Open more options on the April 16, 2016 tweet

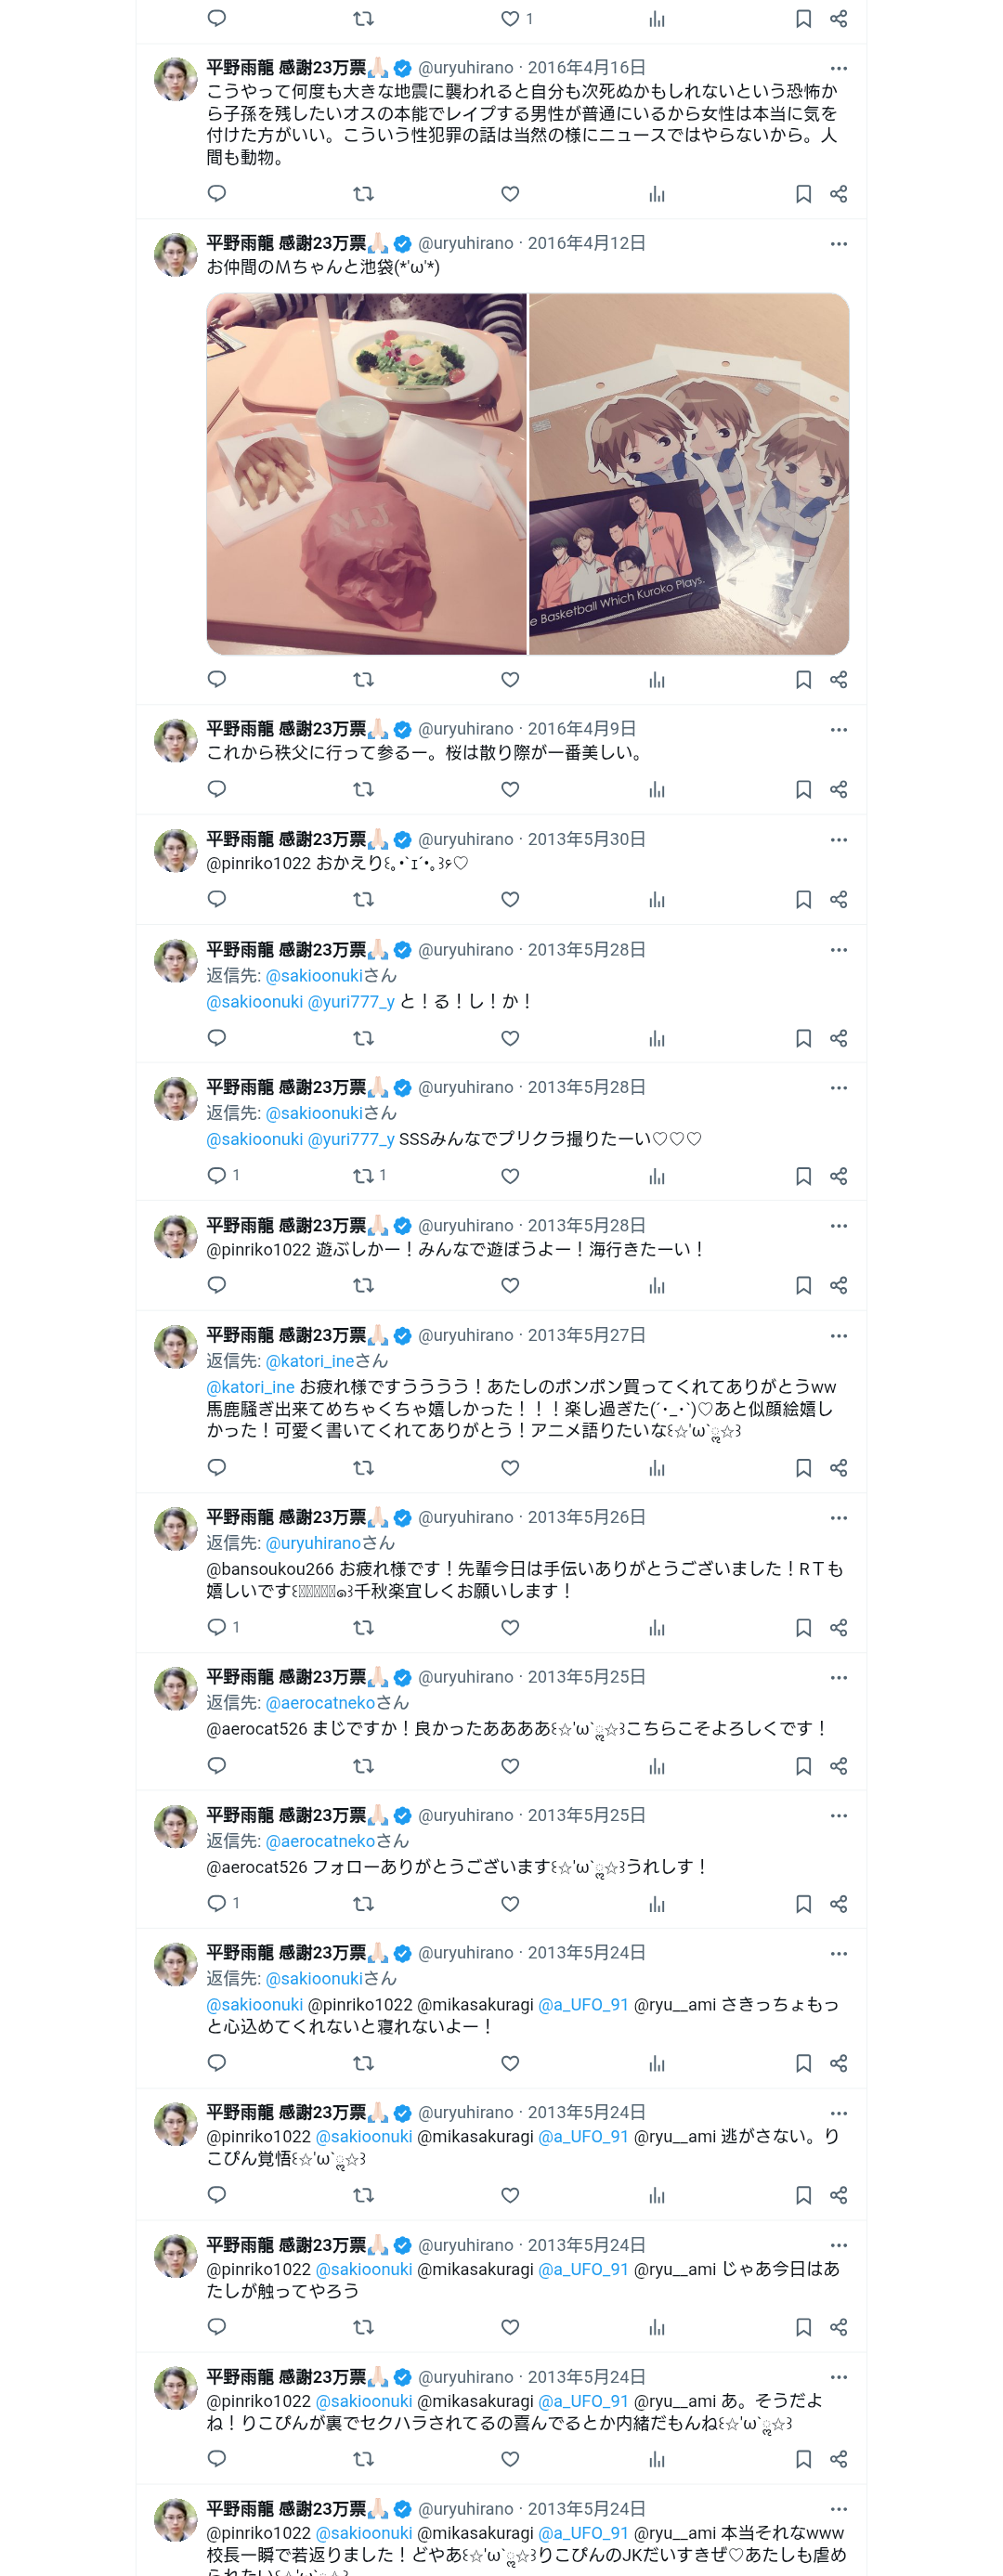[838, 68]
